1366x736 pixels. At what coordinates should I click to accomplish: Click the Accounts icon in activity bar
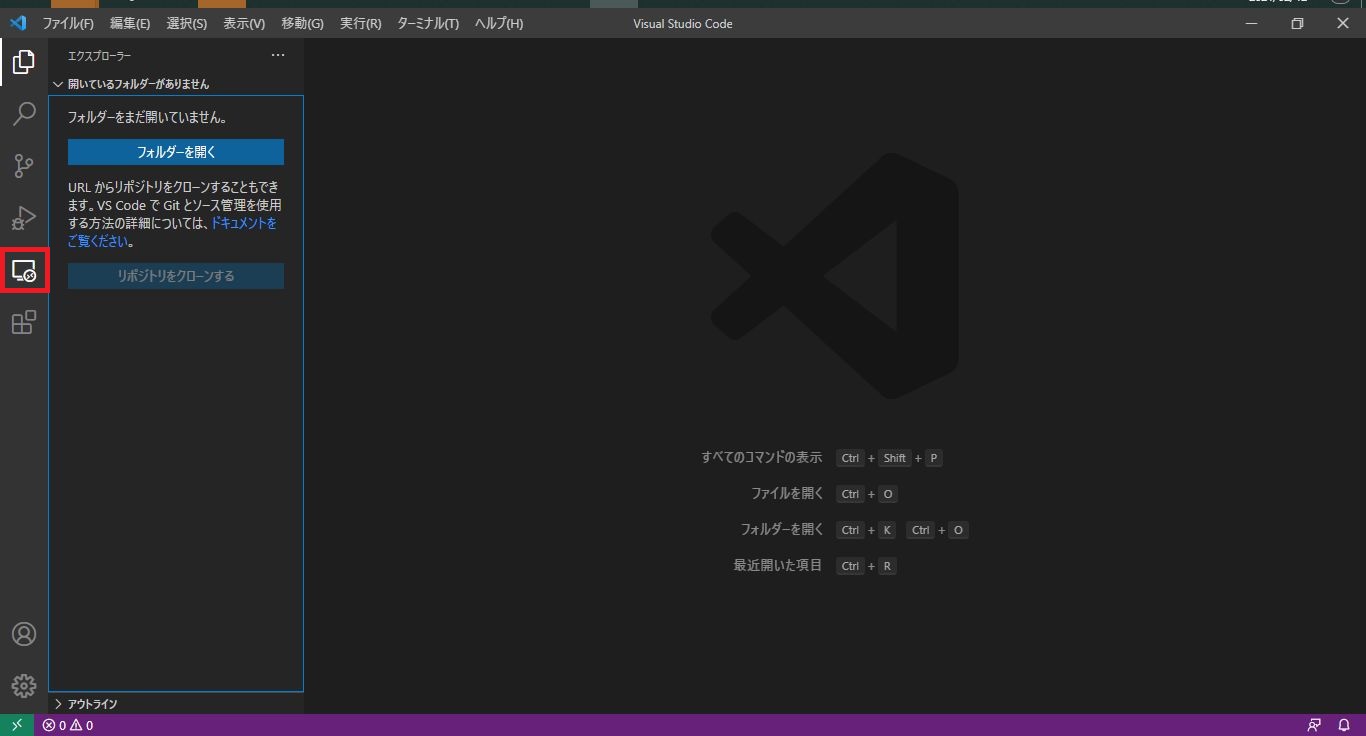coord(24,633)
